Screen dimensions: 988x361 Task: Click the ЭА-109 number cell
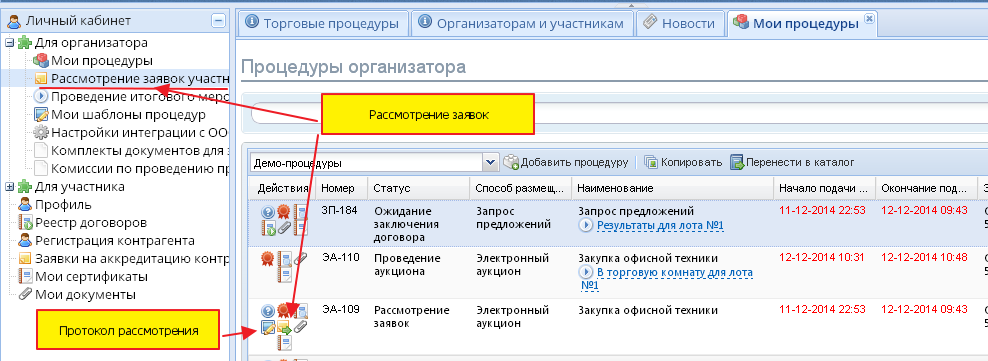(x=340, y=310)
